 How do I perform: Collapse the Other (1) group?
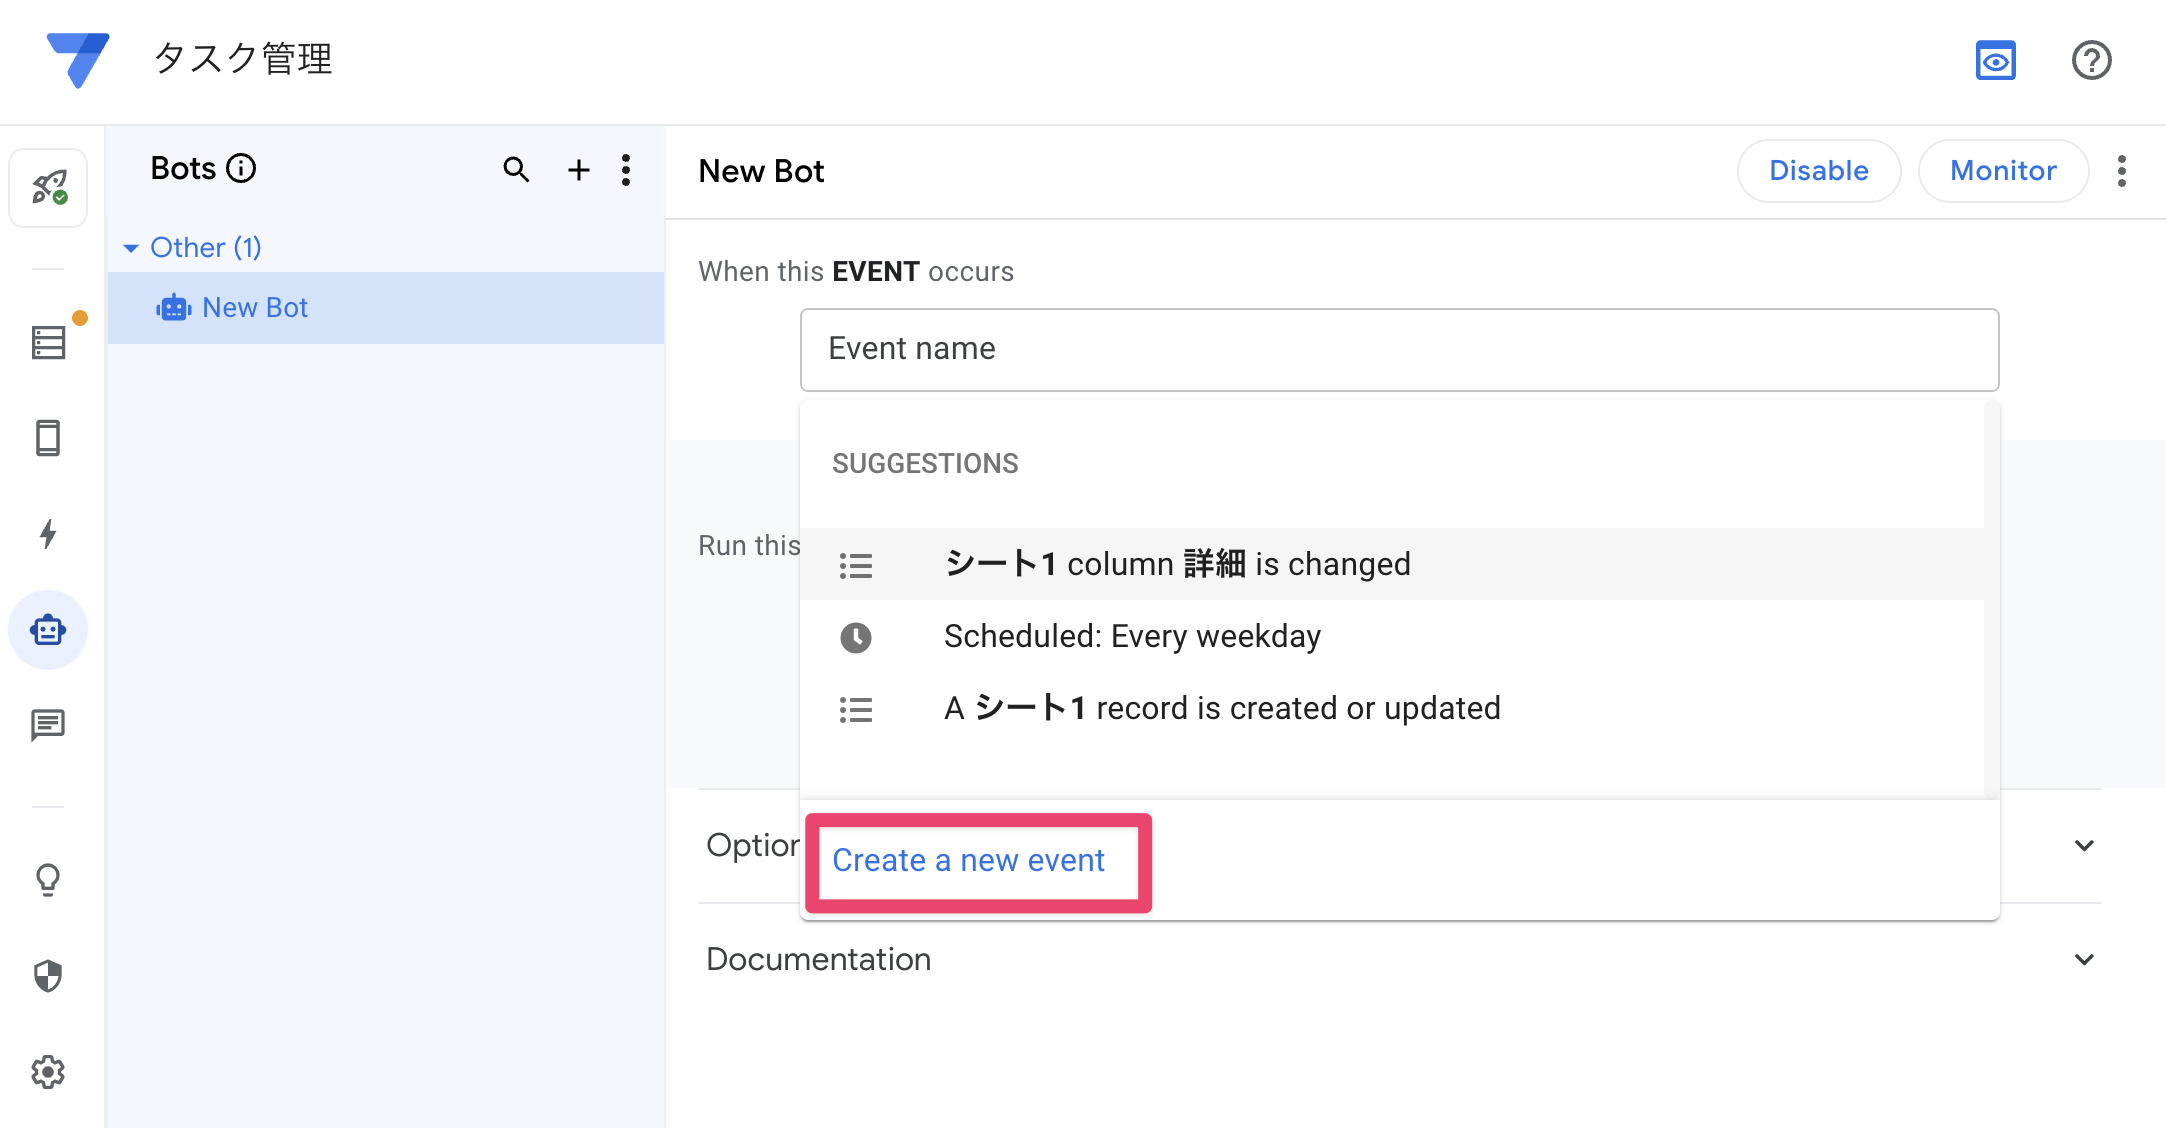[131, 248]
